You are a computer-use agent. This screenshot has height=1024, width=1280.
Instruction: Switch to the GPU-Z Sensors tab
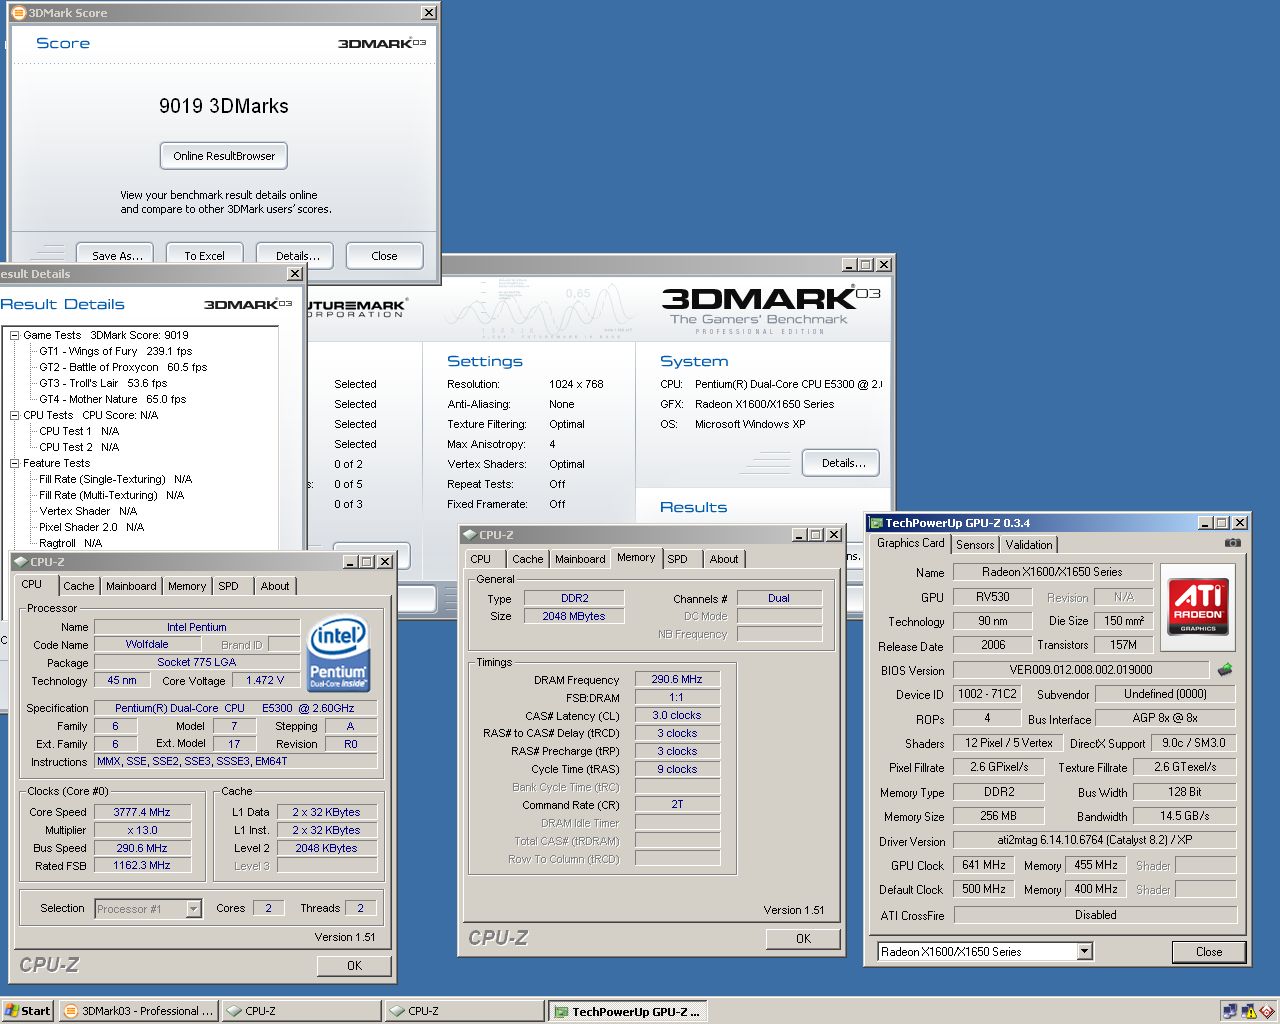click(x=975, y=545)
